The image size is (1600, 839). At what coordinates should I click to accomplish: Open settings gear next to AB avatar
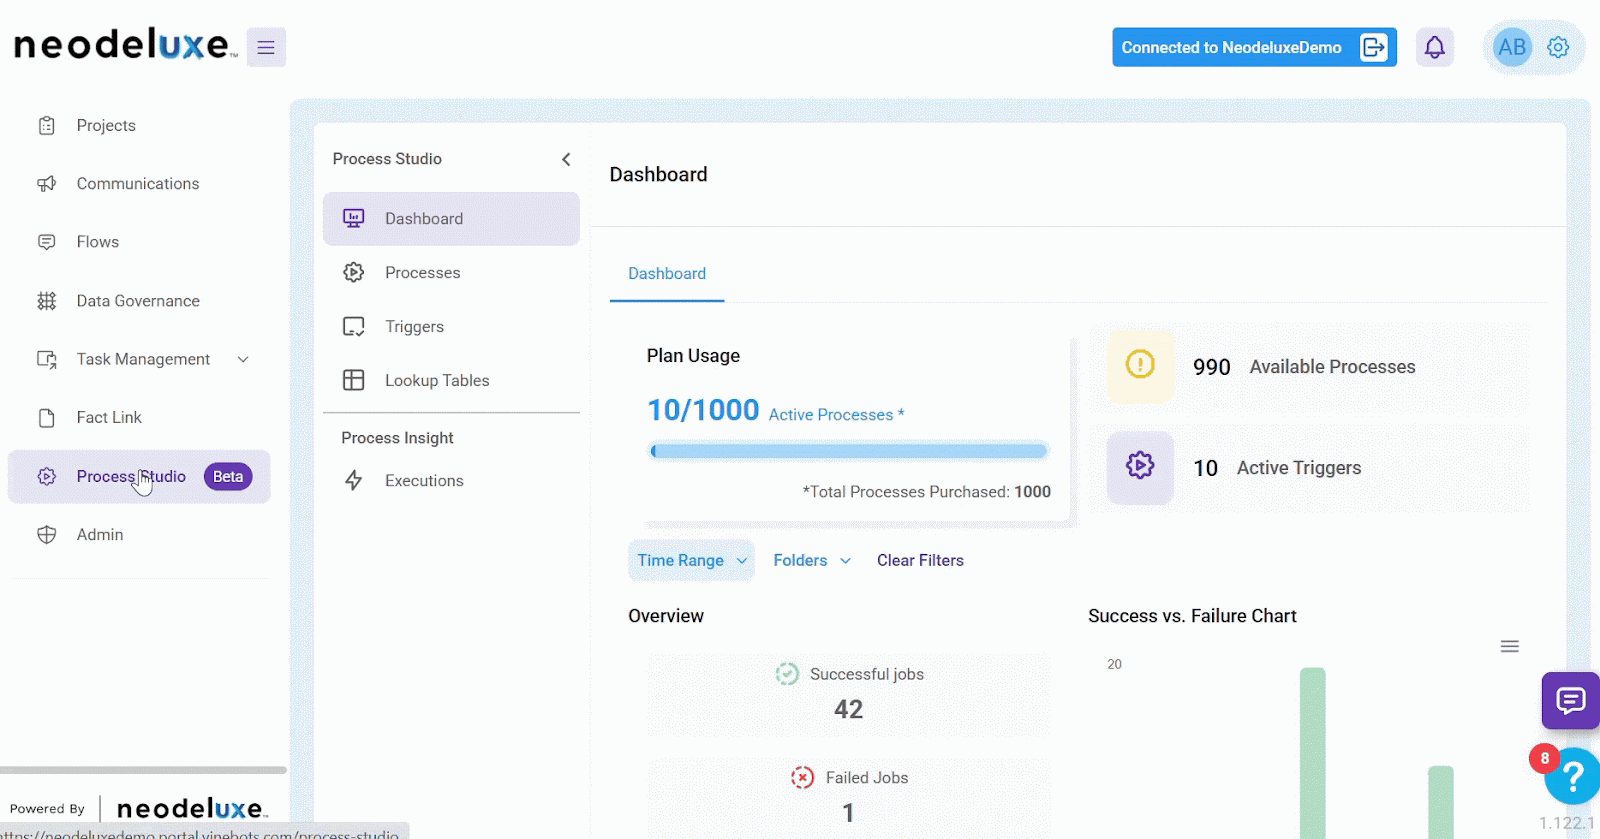pos(1558,47)
